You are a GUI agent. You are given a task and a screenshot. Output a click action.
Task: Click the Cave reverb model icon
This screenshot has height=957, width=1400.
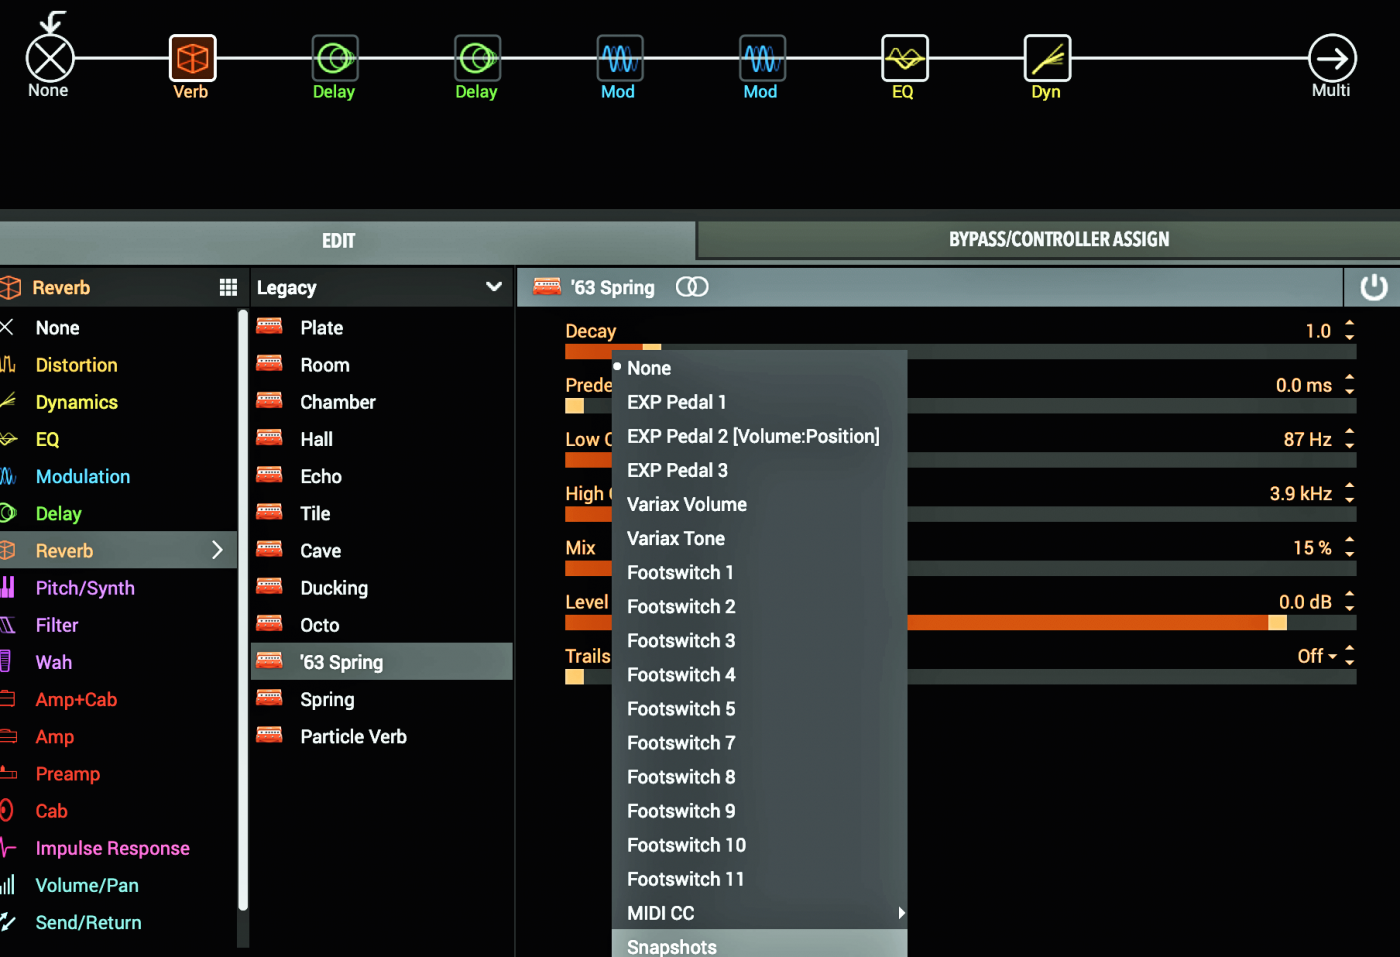[269, 549]
